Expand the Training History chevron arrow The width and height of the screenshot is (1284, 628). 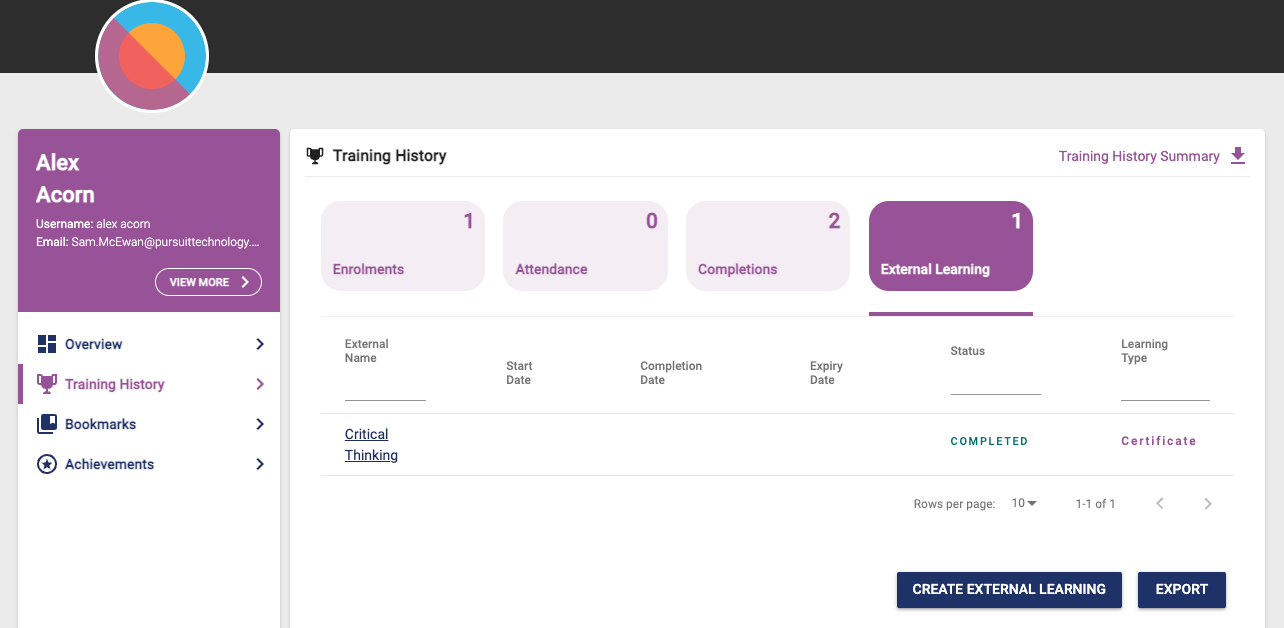260,384
